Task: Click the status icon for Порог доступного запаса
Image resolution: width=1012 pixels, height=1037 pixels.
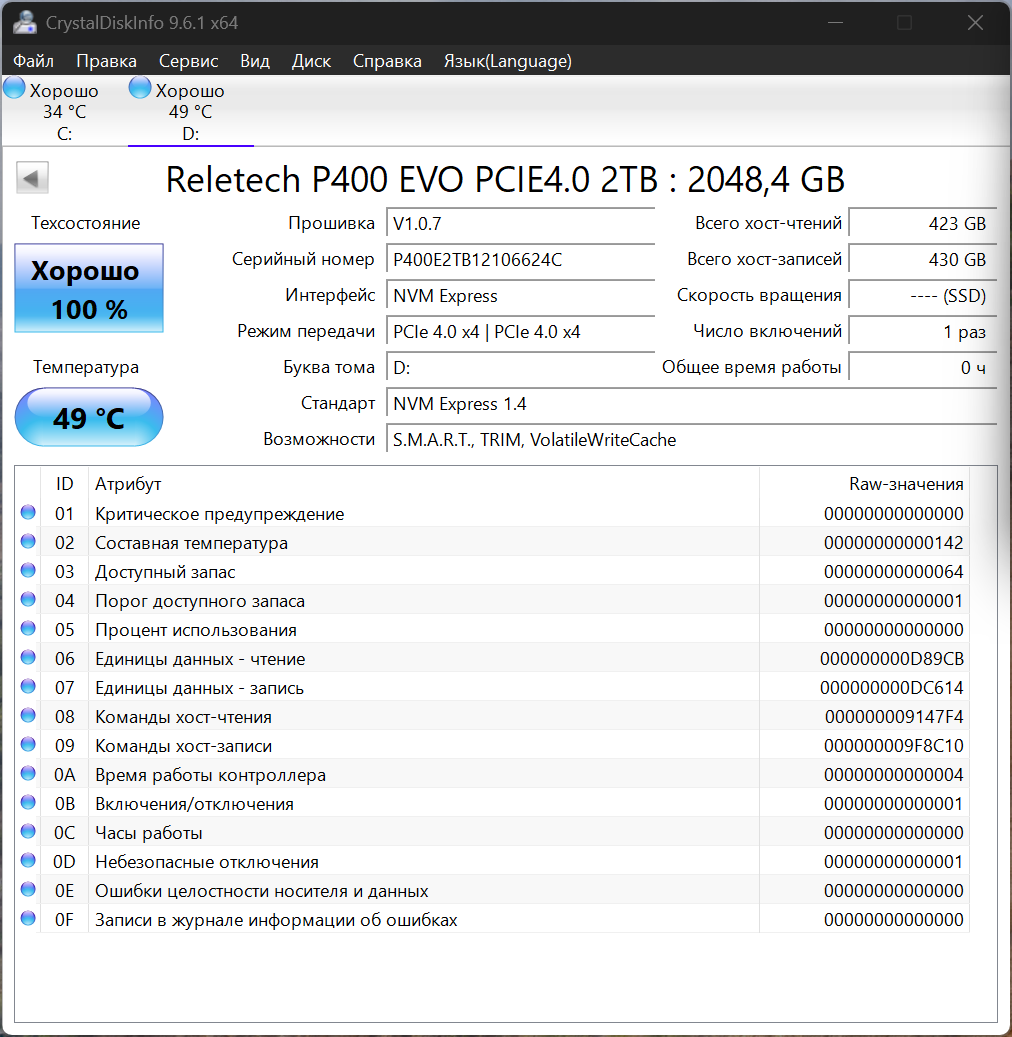Action: 28,599
